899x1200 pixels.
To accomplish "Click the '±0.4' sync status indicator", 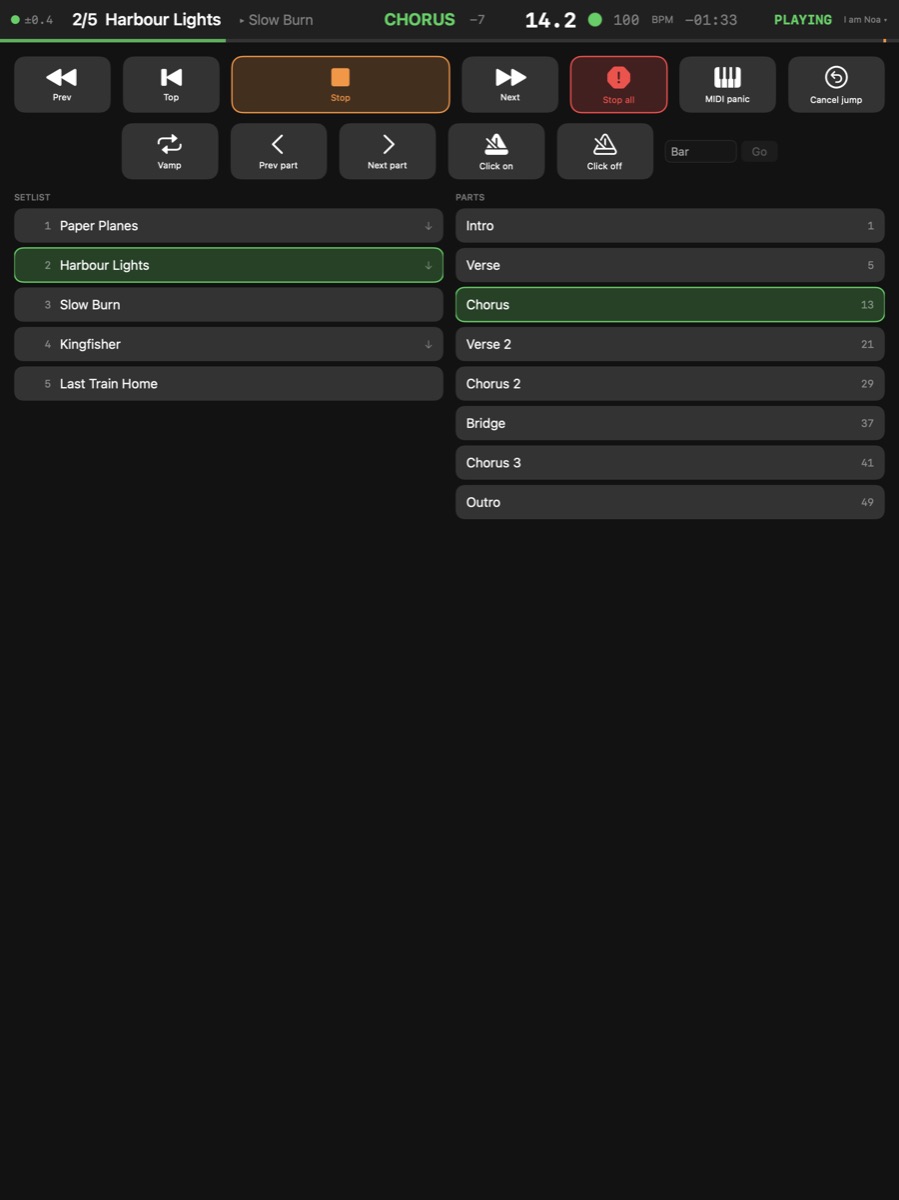I will click(32, 20).
